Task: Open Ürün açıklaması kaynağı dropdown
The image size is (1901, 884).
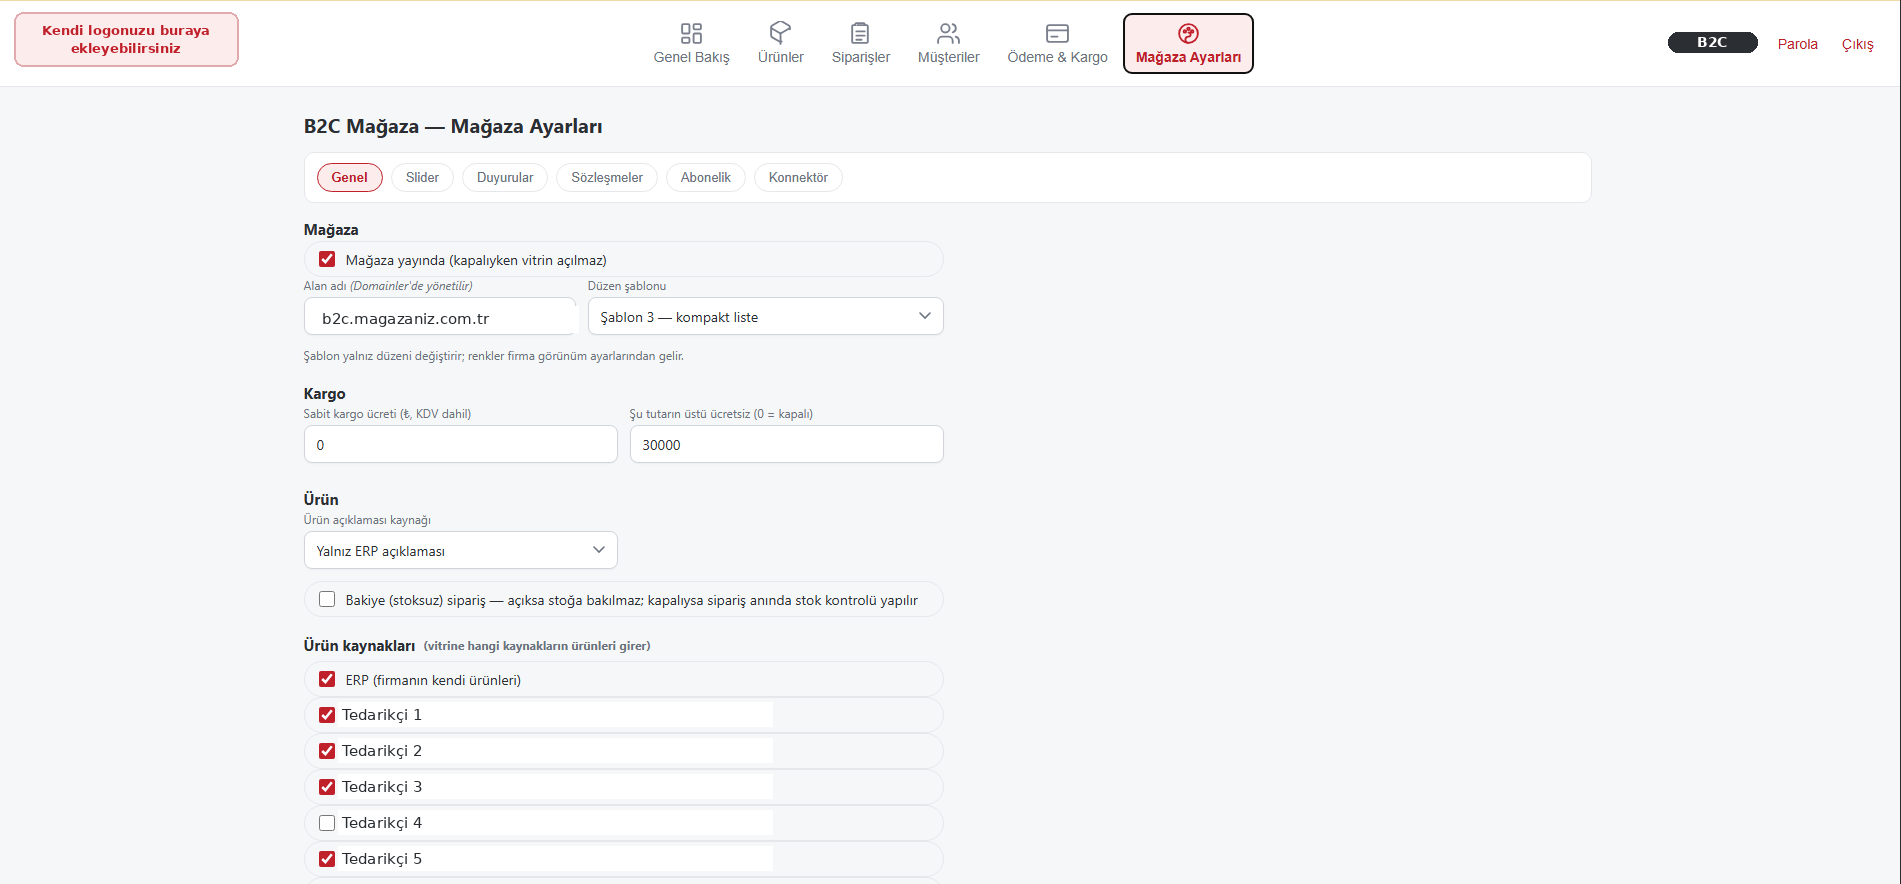Action: (460, 550)
